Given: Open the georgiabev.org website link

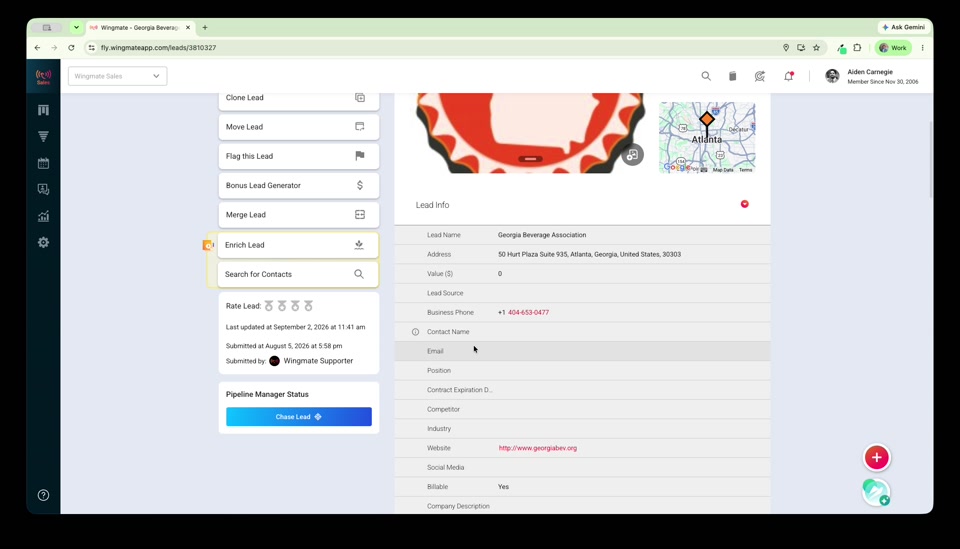Looking at the screenshot, I should (538, 448).
